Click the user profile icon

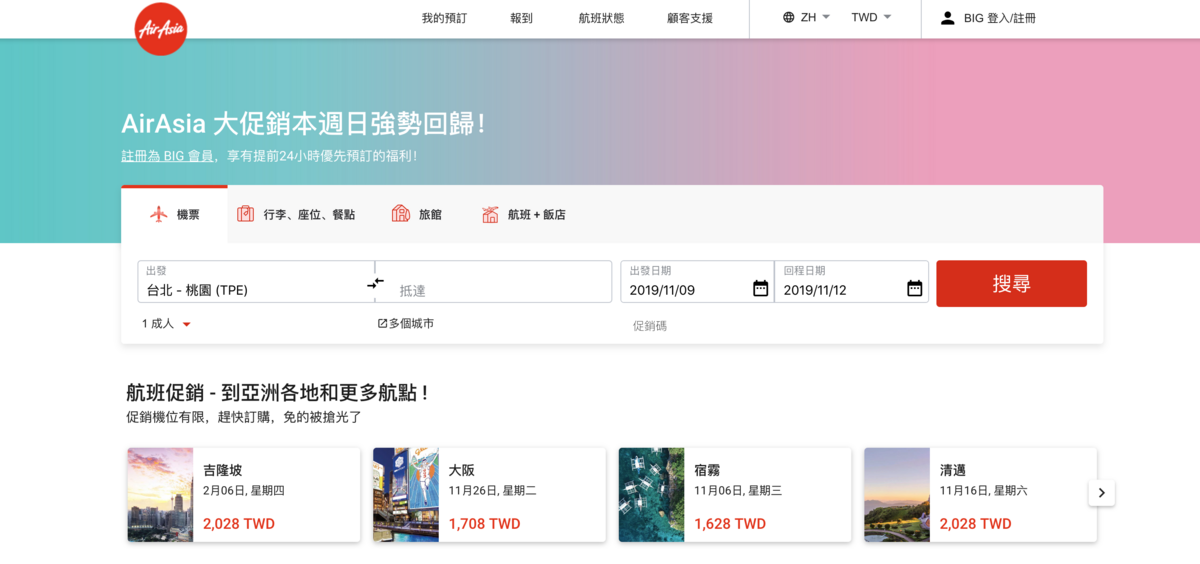[x=947, y=18]
